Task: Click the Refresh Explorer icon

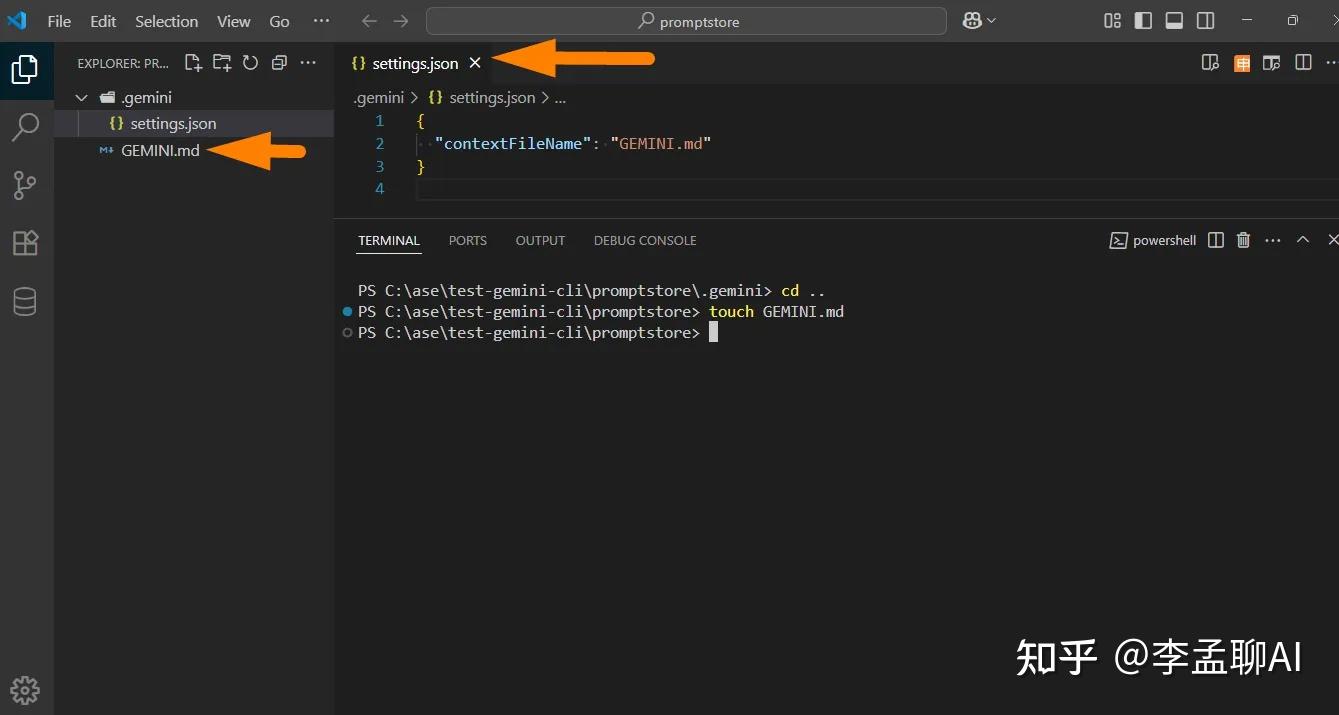Action: click(250, 62)
